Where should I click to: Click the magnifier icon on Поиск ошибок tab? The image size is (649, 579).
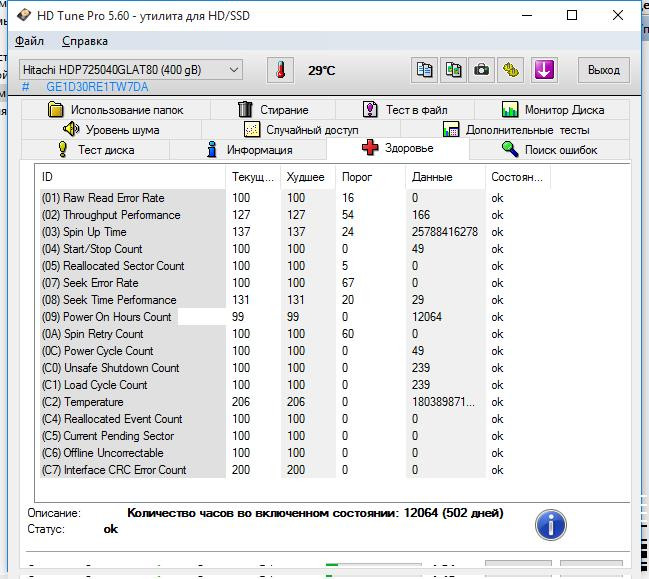click(510, 149)
